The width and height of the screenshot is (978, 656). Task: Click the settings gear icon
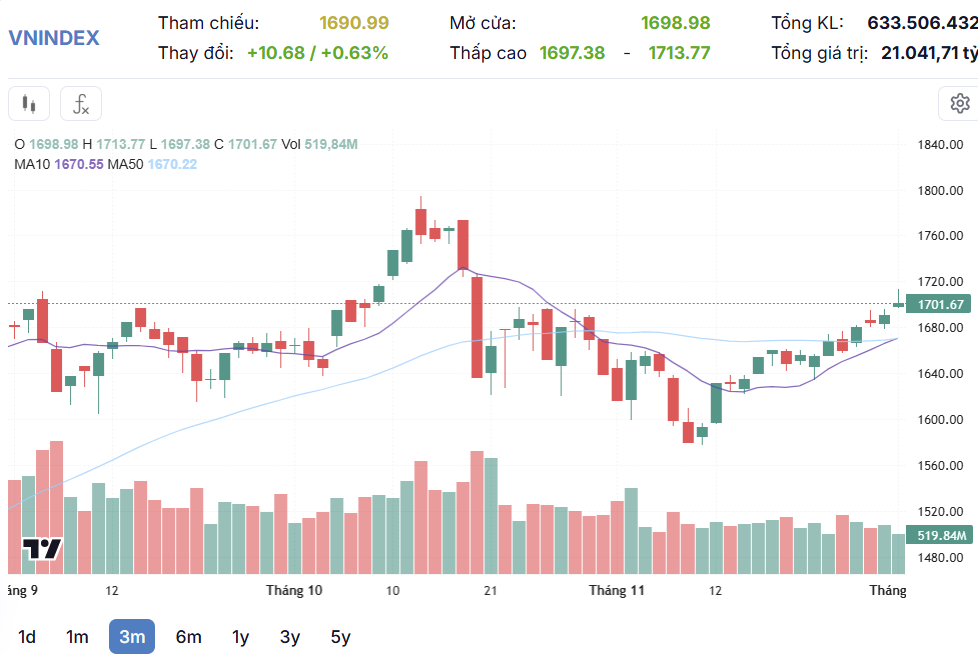pyautogui.click(x=959, y=103)
